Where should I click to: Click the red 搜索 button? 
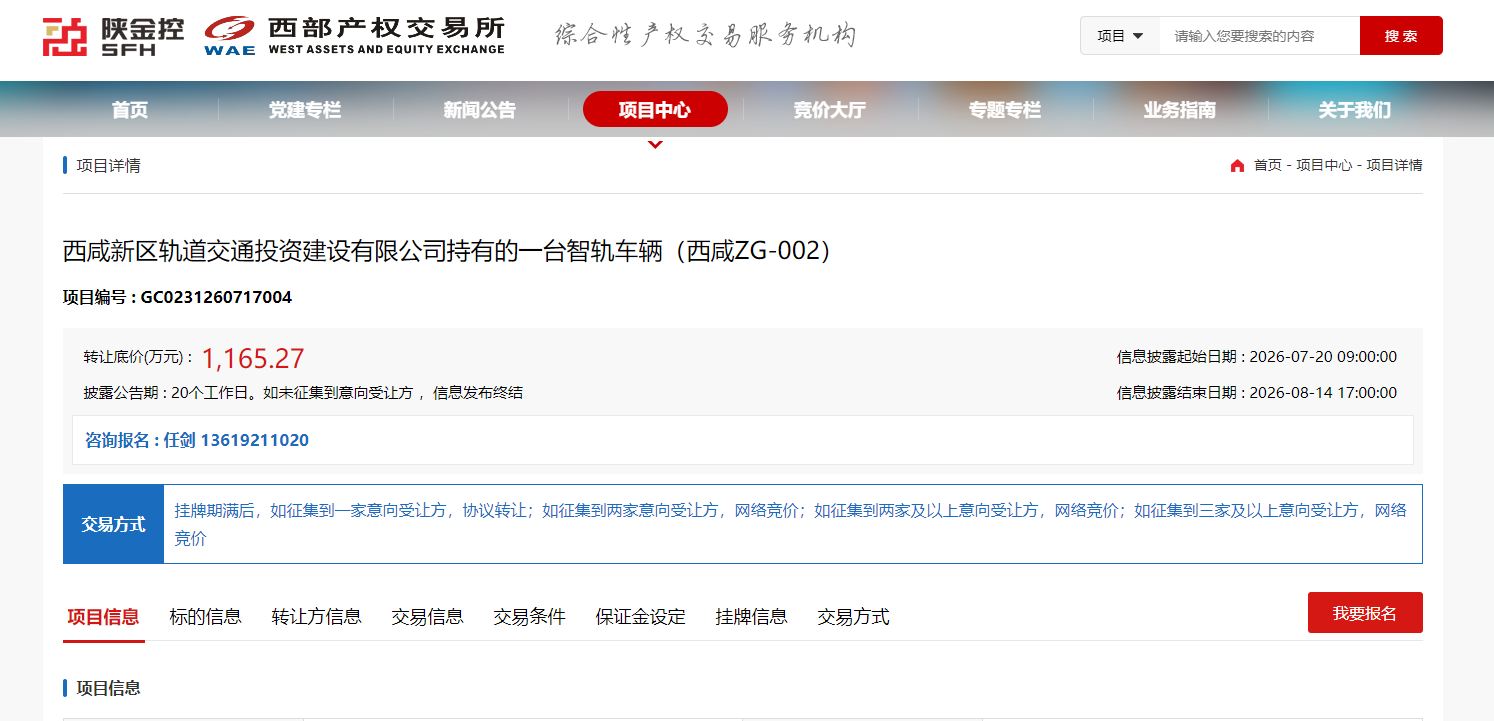(x=1401, y=36)
